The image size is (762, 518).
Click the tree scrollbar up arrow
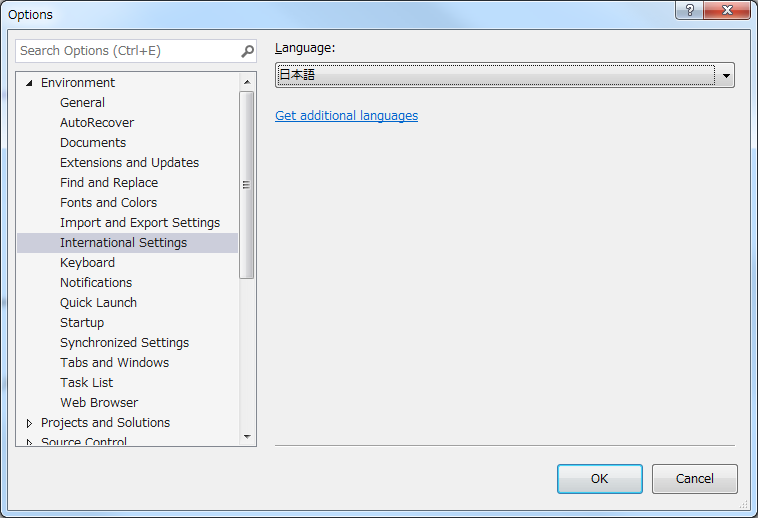247,82
